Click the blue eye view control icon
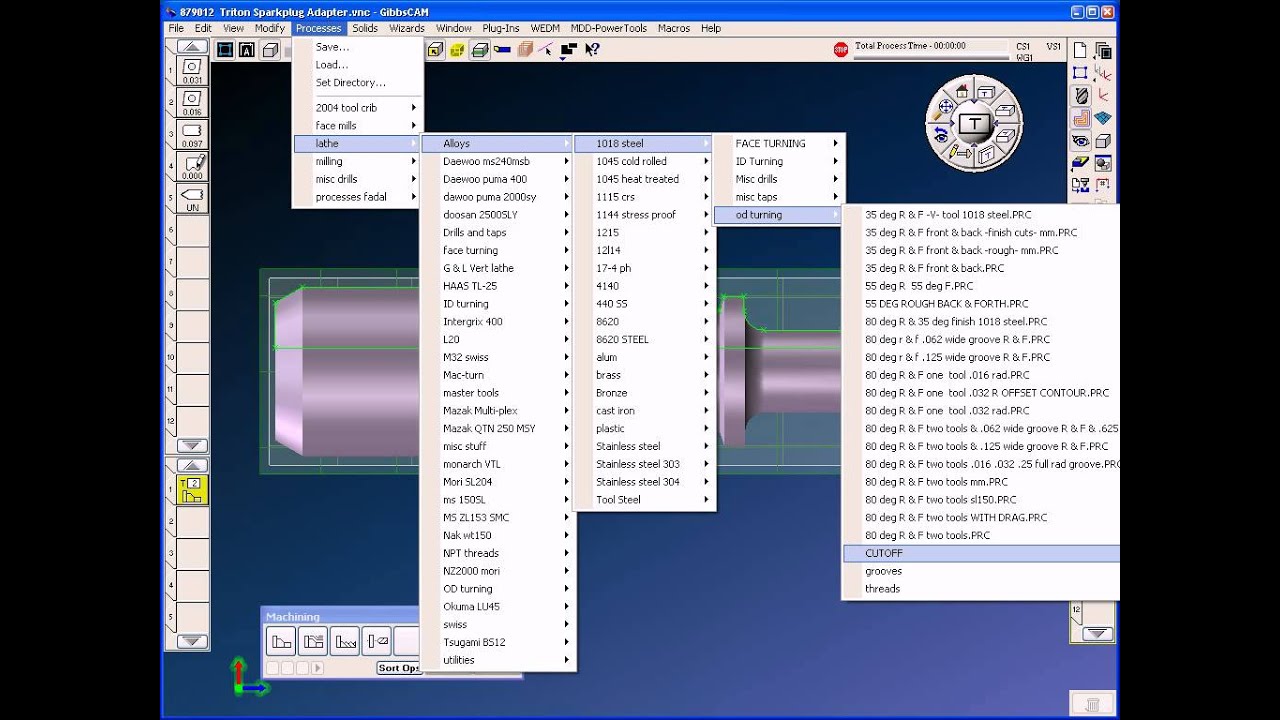The height and width of the screenshot is (720, 1280). (1081, 141)
